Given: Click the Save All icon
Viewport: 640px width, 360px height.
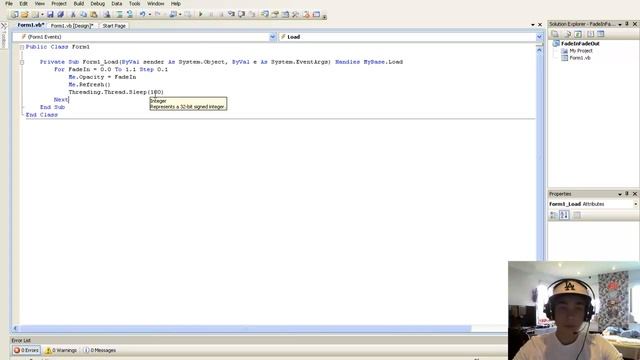Looking at the screenshot, I should pos(61,15).
